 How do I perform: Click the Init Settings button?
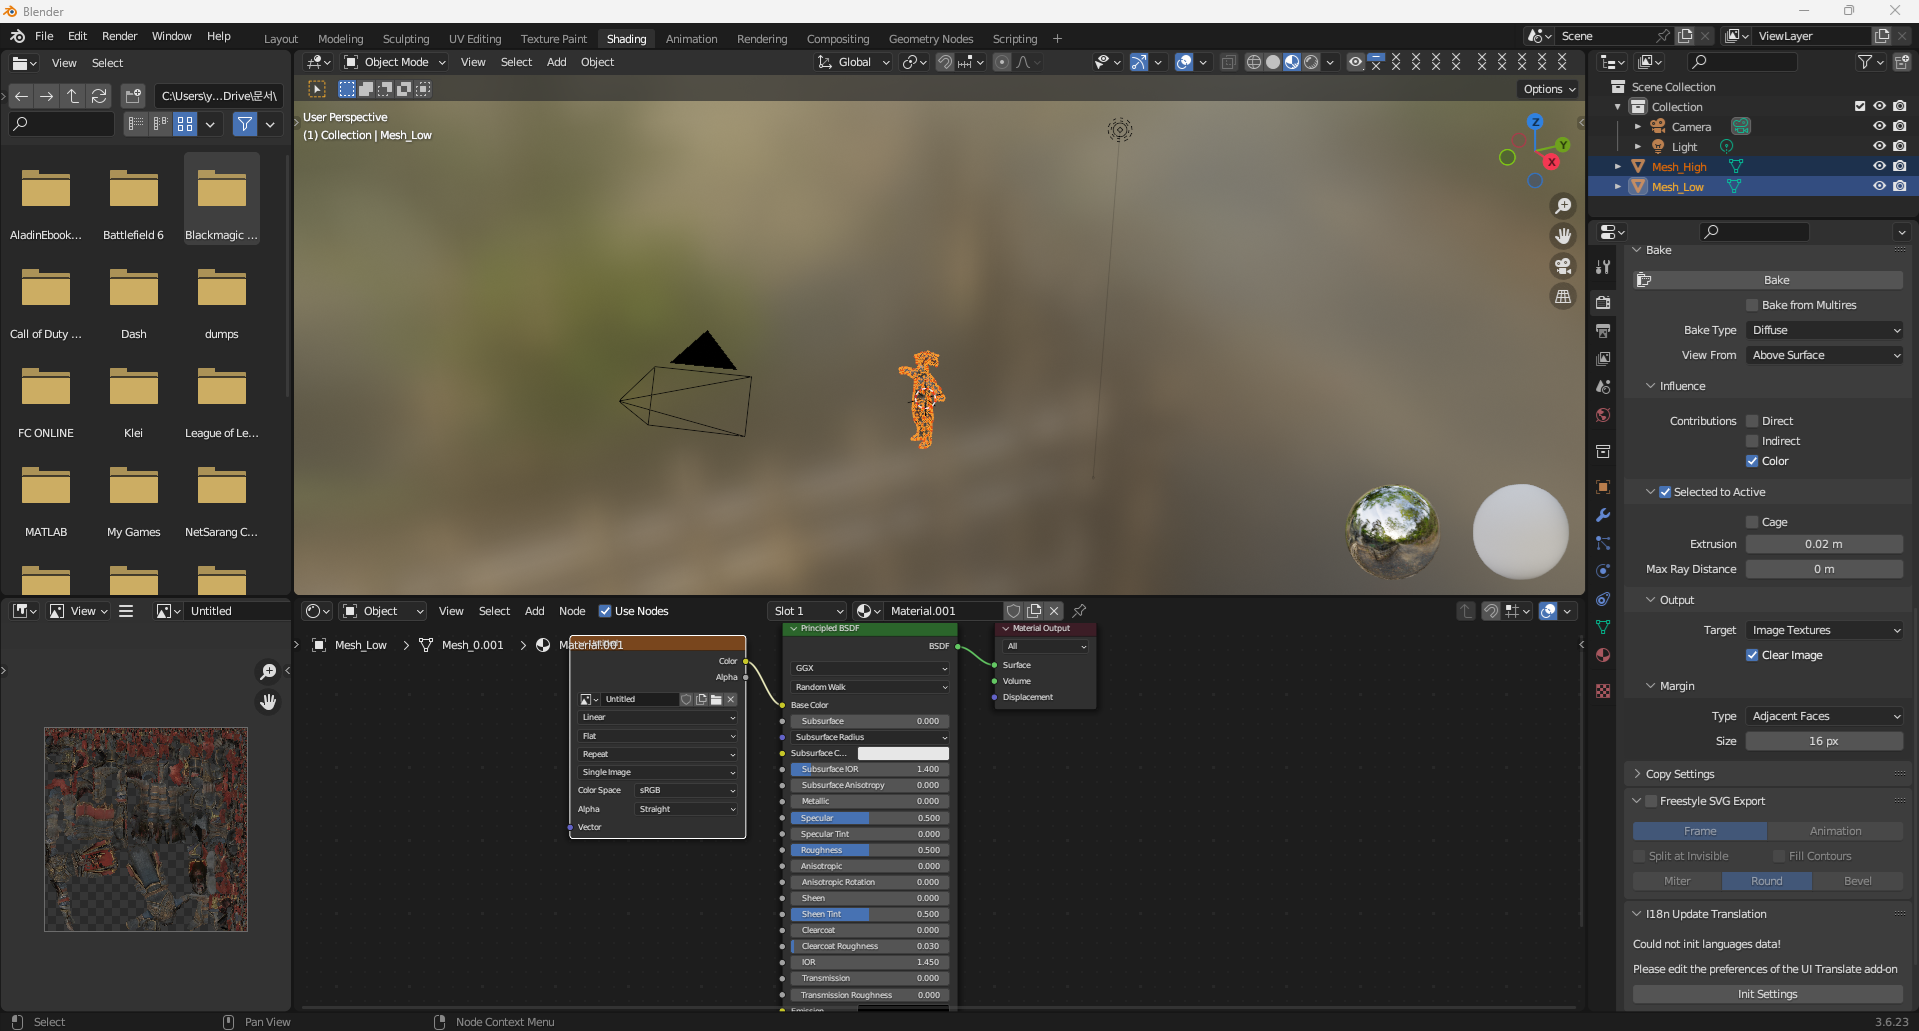[1768, 994]
